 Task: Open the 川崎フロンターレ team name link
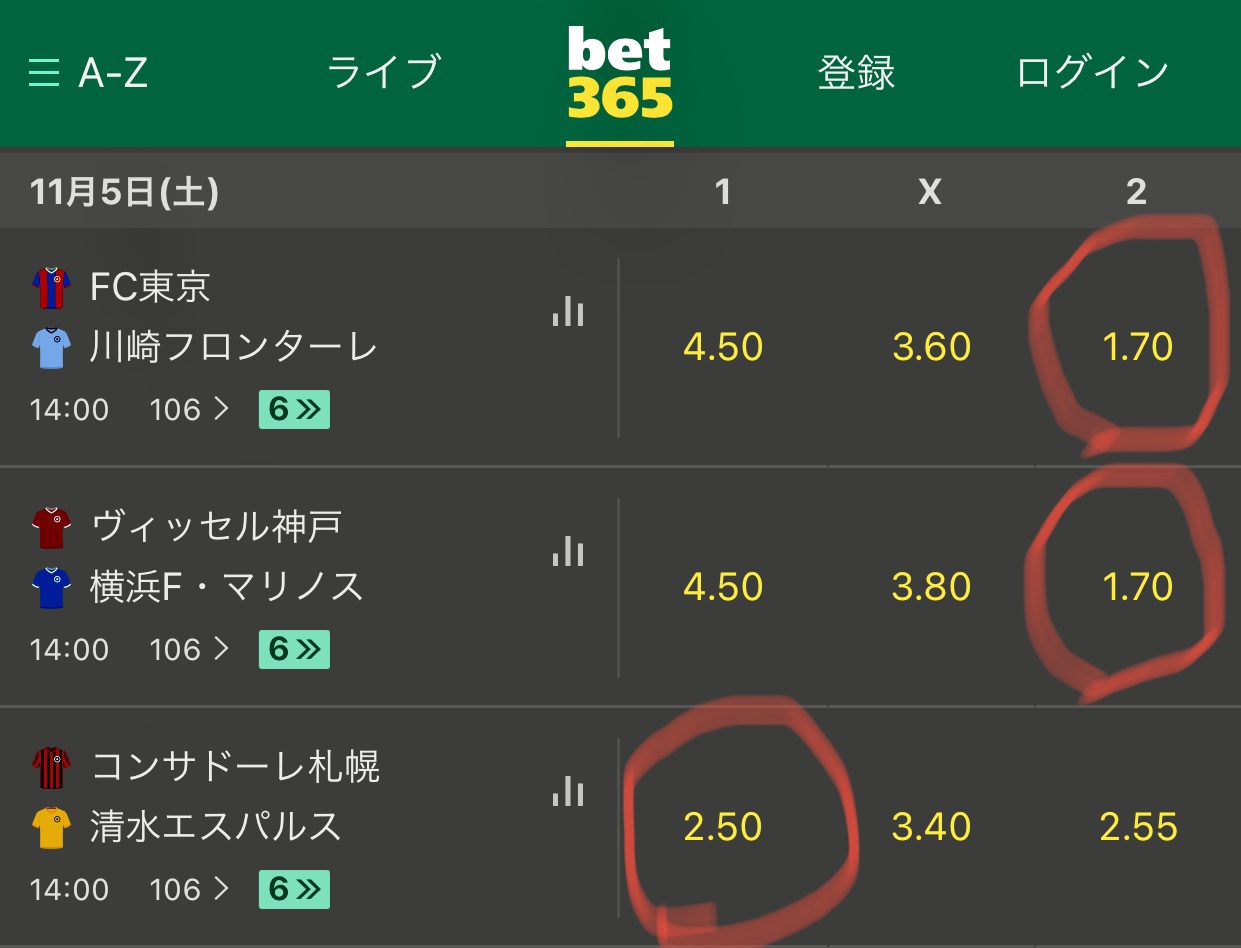coord(234,347)
